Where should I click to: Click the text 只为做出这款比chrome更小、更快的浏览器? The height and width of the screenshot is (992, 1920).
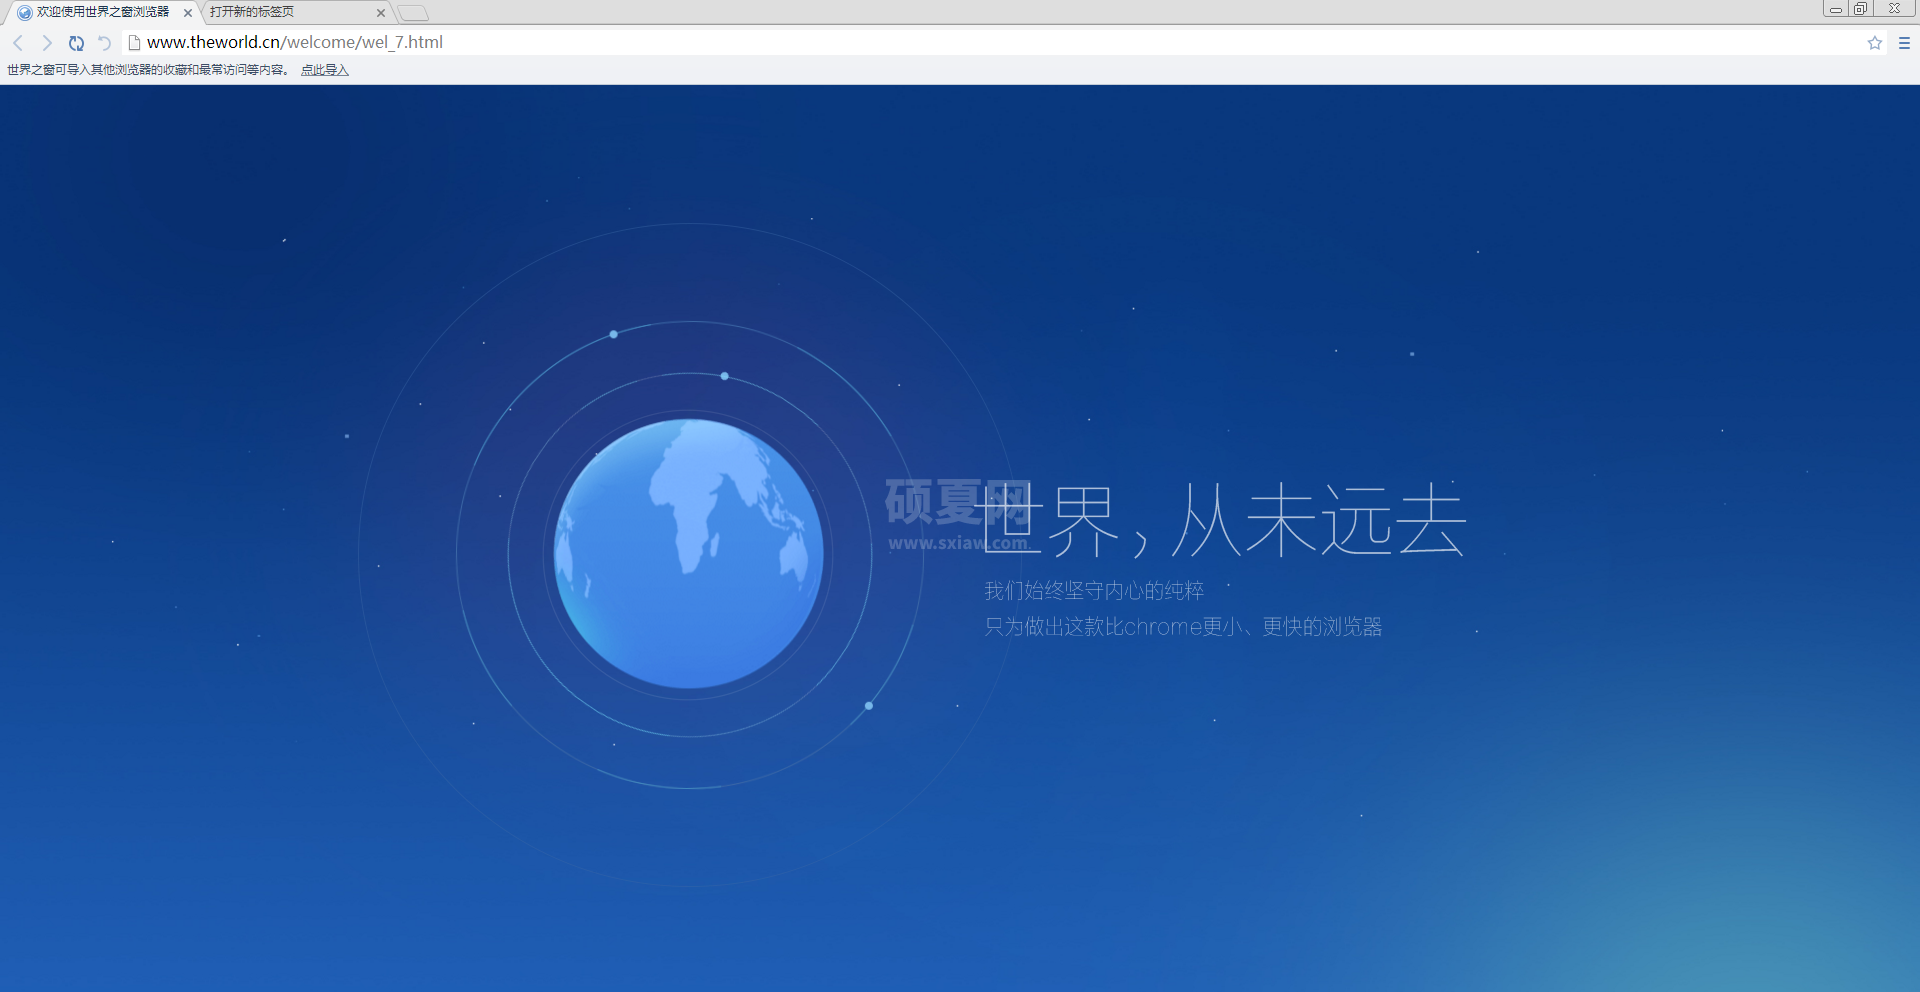click(1183, 627)
